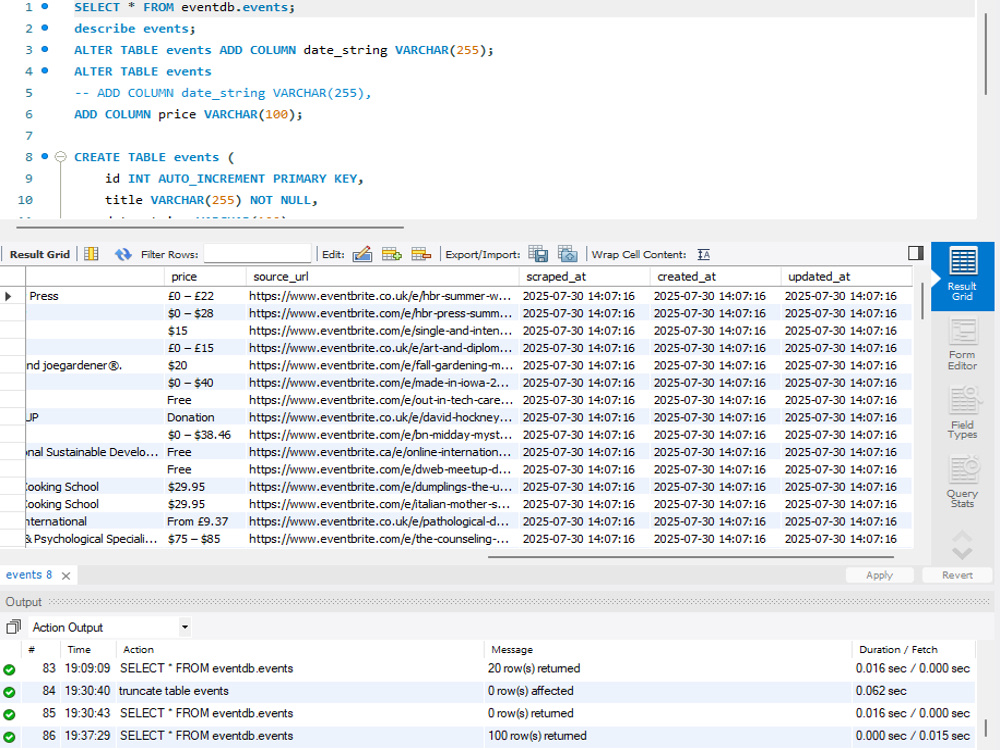Image resolution: width=1000 pixels, height=750 pixels.
Task: Select the row indicator arrow of first row
Action: tap(8, 296)
